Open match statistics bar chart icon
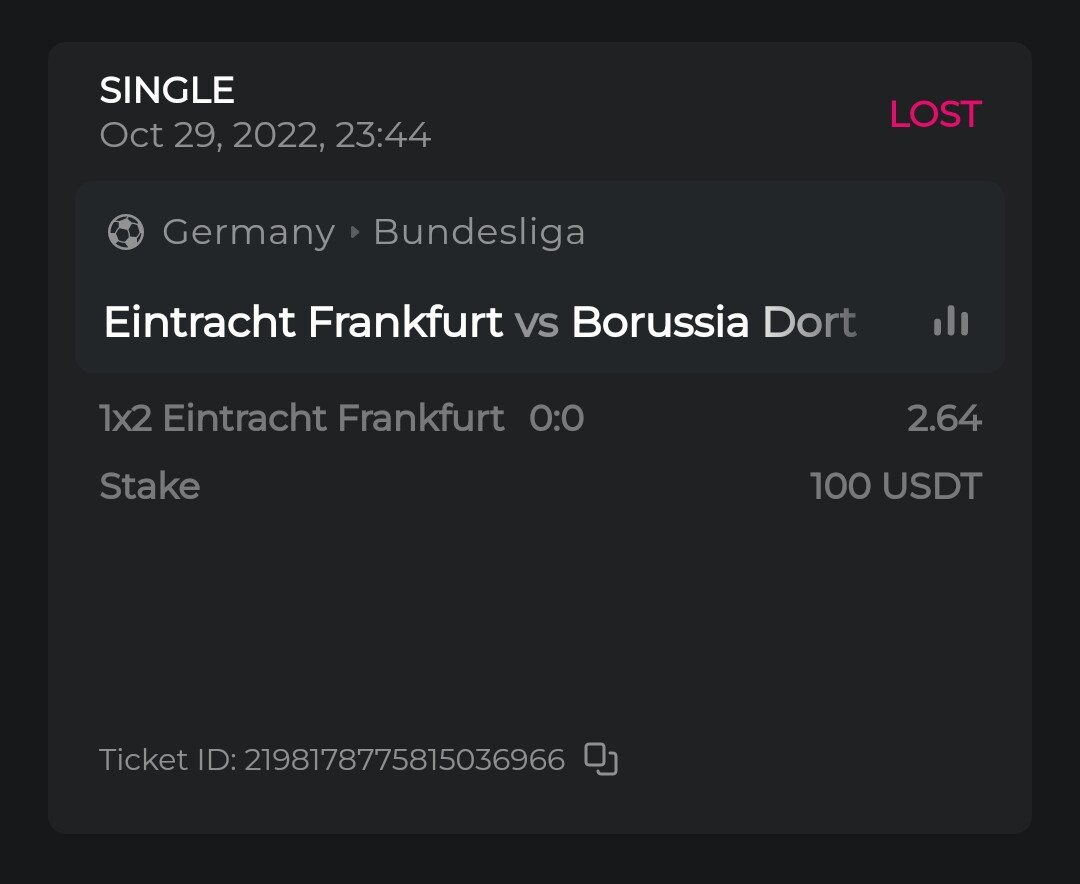 click(950, 321)
